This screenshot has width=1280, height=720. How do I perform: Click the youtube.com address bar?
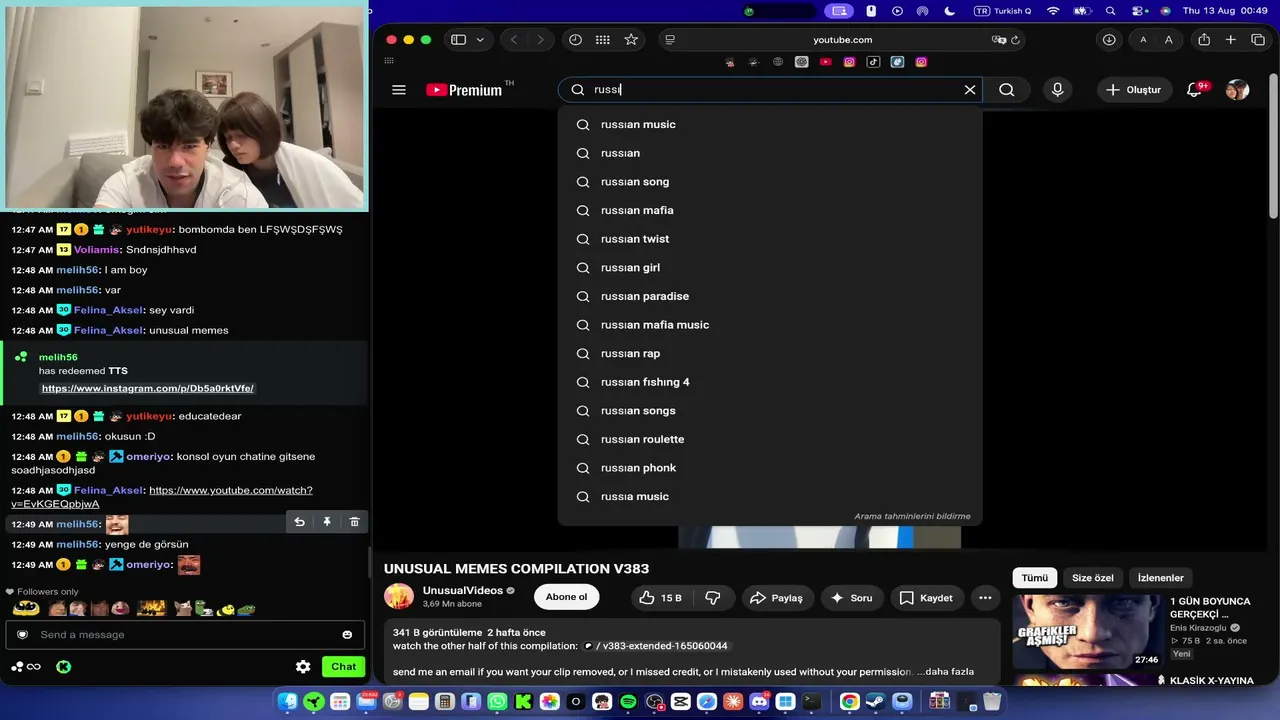tap(842, 40)
